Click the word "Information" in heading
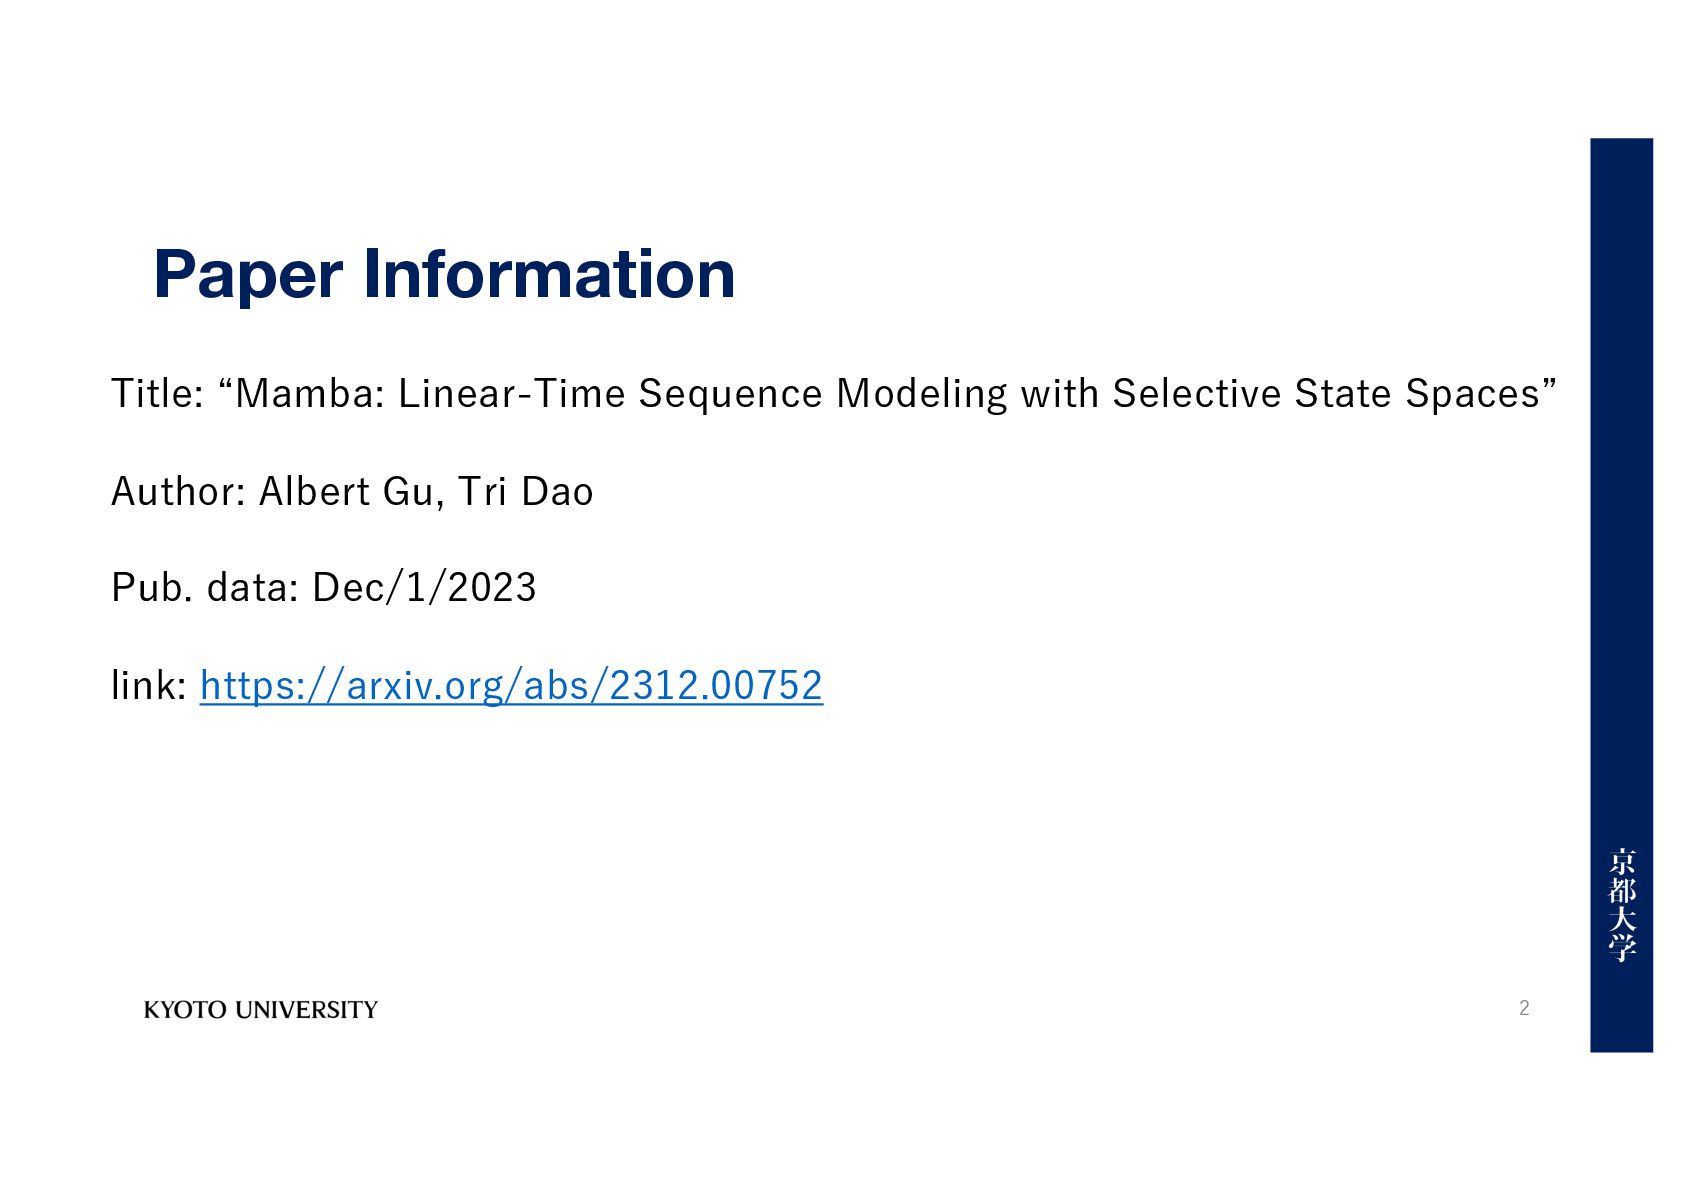 (549, 274)
